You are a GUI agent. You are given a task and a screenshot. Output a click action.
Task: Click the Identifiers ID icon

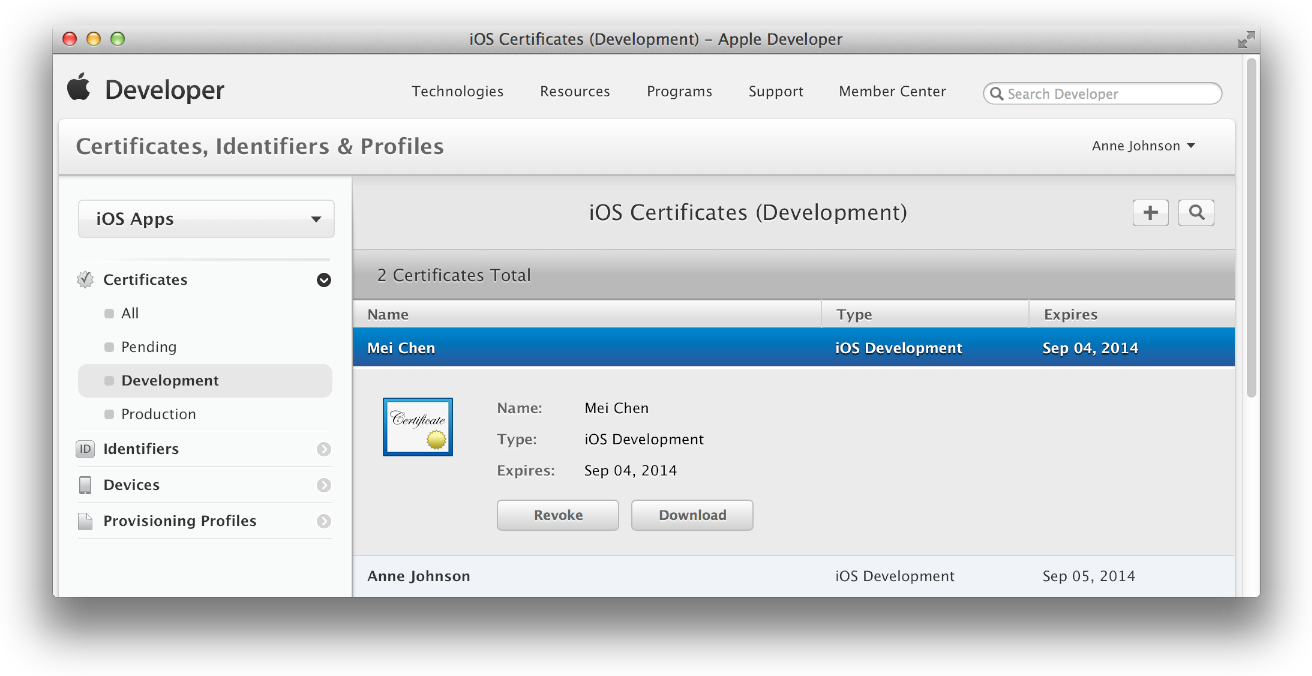85,449
